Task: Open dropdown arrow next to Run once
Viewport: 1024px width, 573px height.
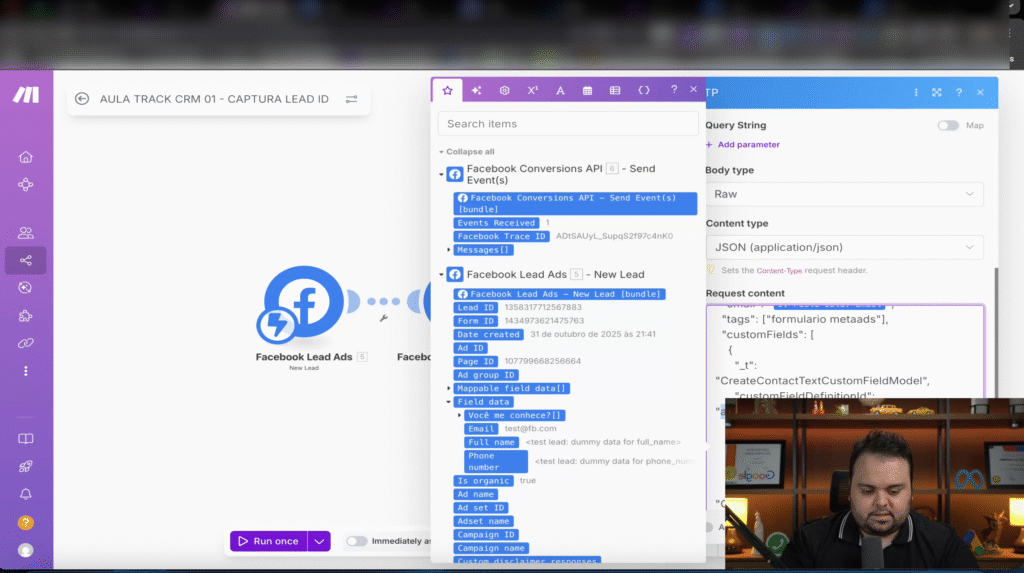Action: tap(319, 541)
